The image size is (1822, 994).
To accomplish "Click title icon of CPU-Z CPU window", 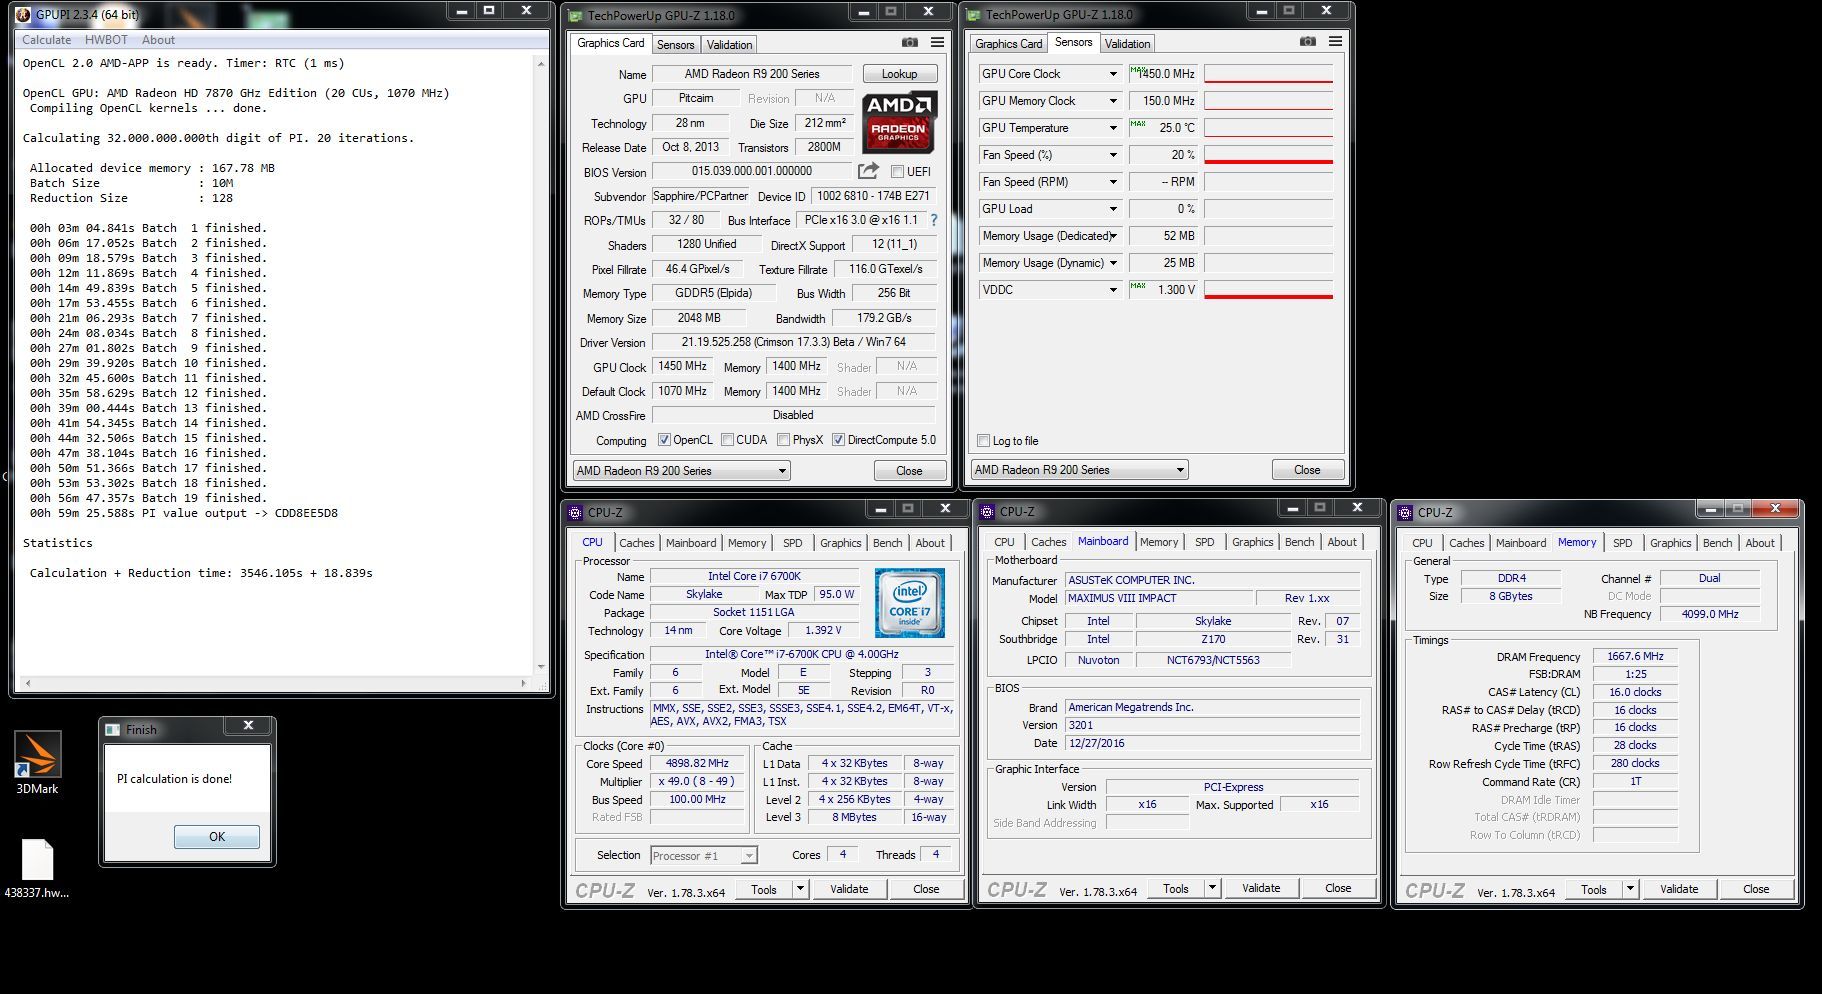I will click(575, 512).
